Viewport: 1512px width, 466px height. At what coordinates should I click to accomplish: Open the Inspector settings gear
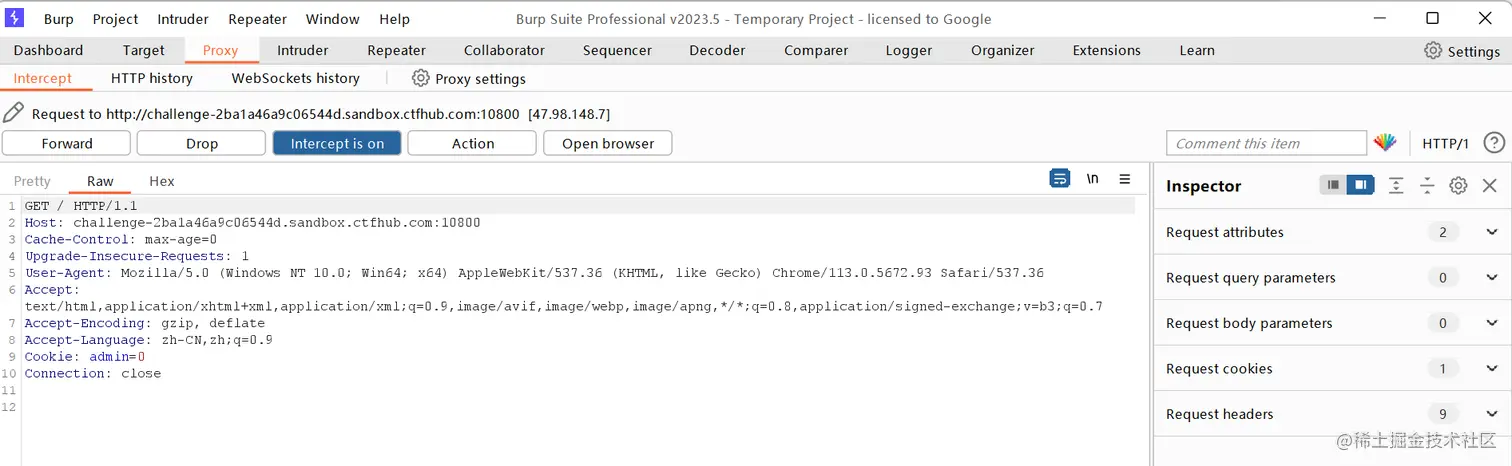(x=1459, y=185)
